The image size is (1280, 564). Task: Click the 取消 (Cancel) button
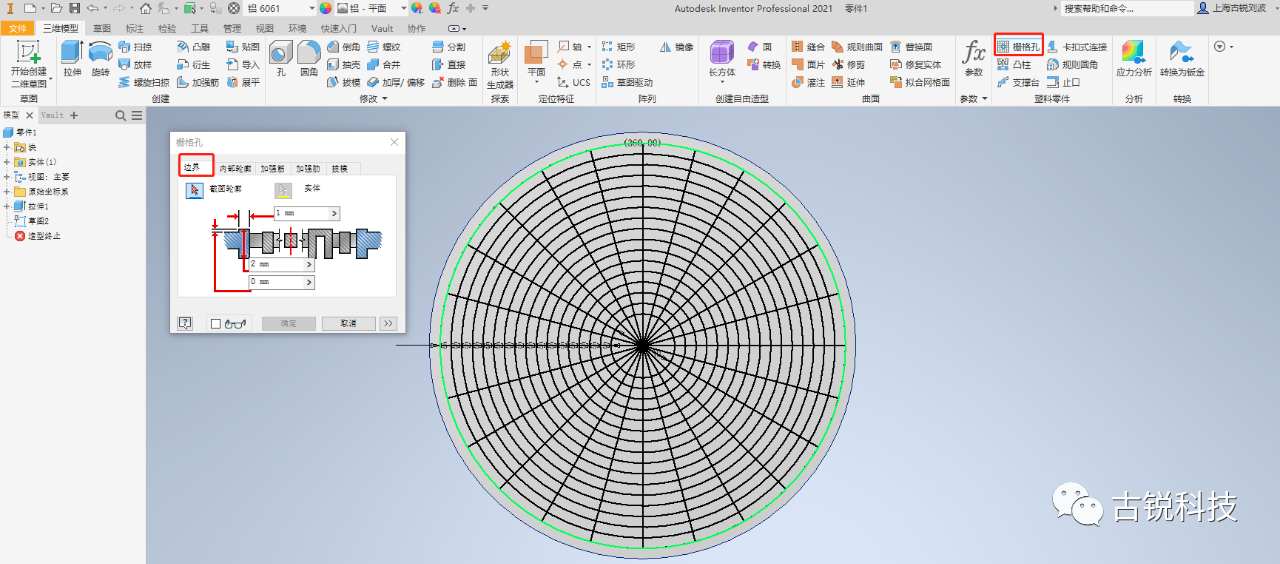click(348, 323)
